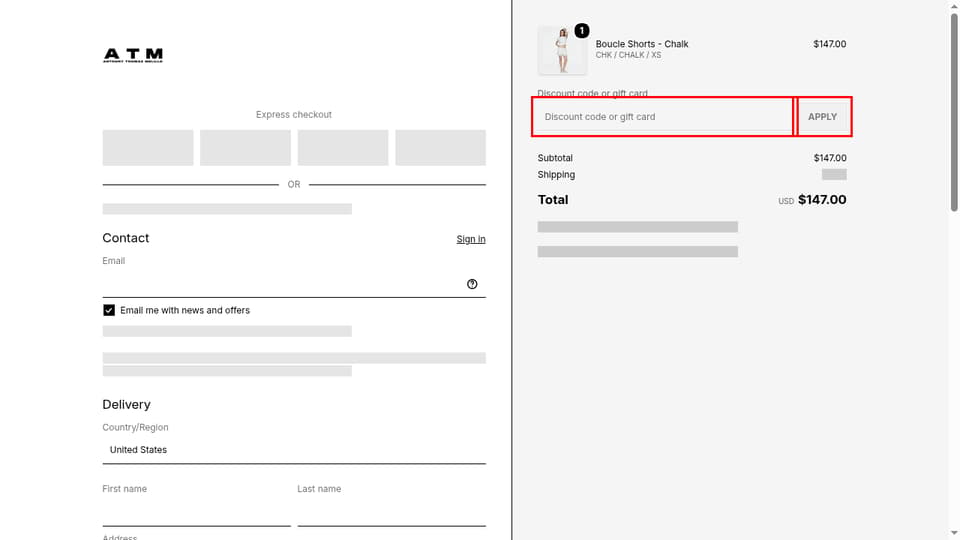The width and height of the screenshot is (960, 540).
Task: Click the third express checkout button
Action: pos(343,148)
